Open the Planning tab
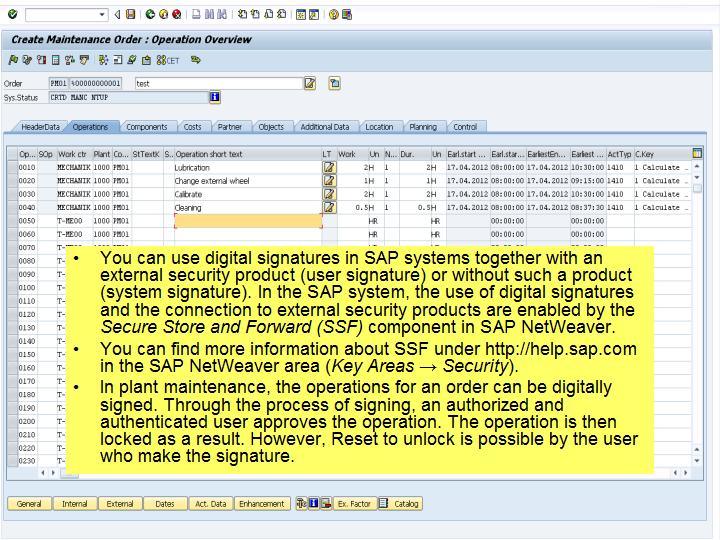 [x=423, y=127]
